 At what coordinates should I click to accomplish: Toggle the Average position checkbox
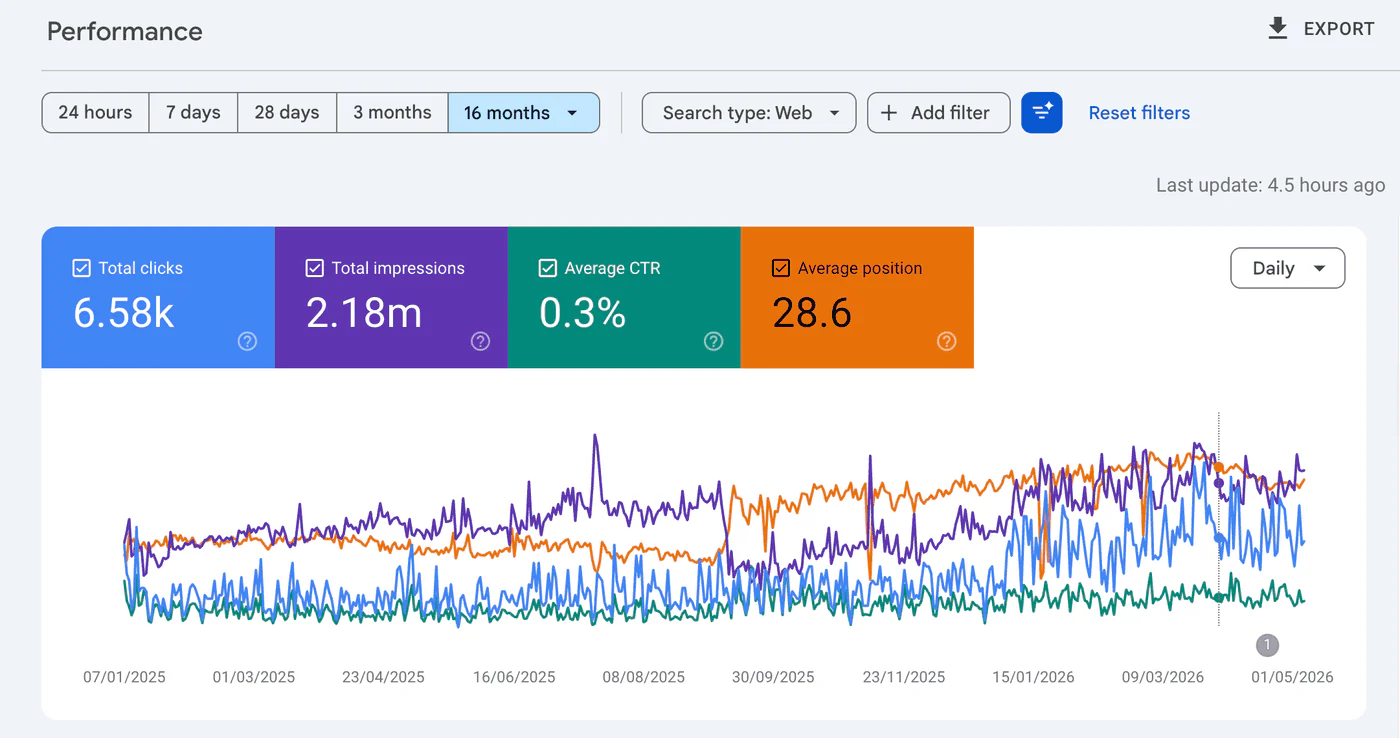click(x=781, y=268)
